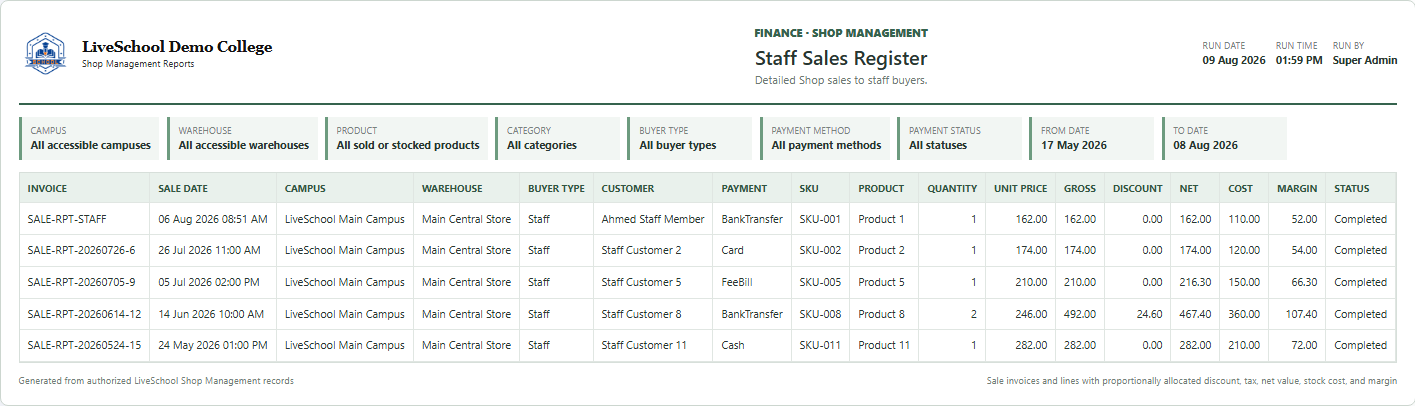This screenshot has height=407, width=1416.
Task: Click the margin value 107.40
Action: point(1301,314)
